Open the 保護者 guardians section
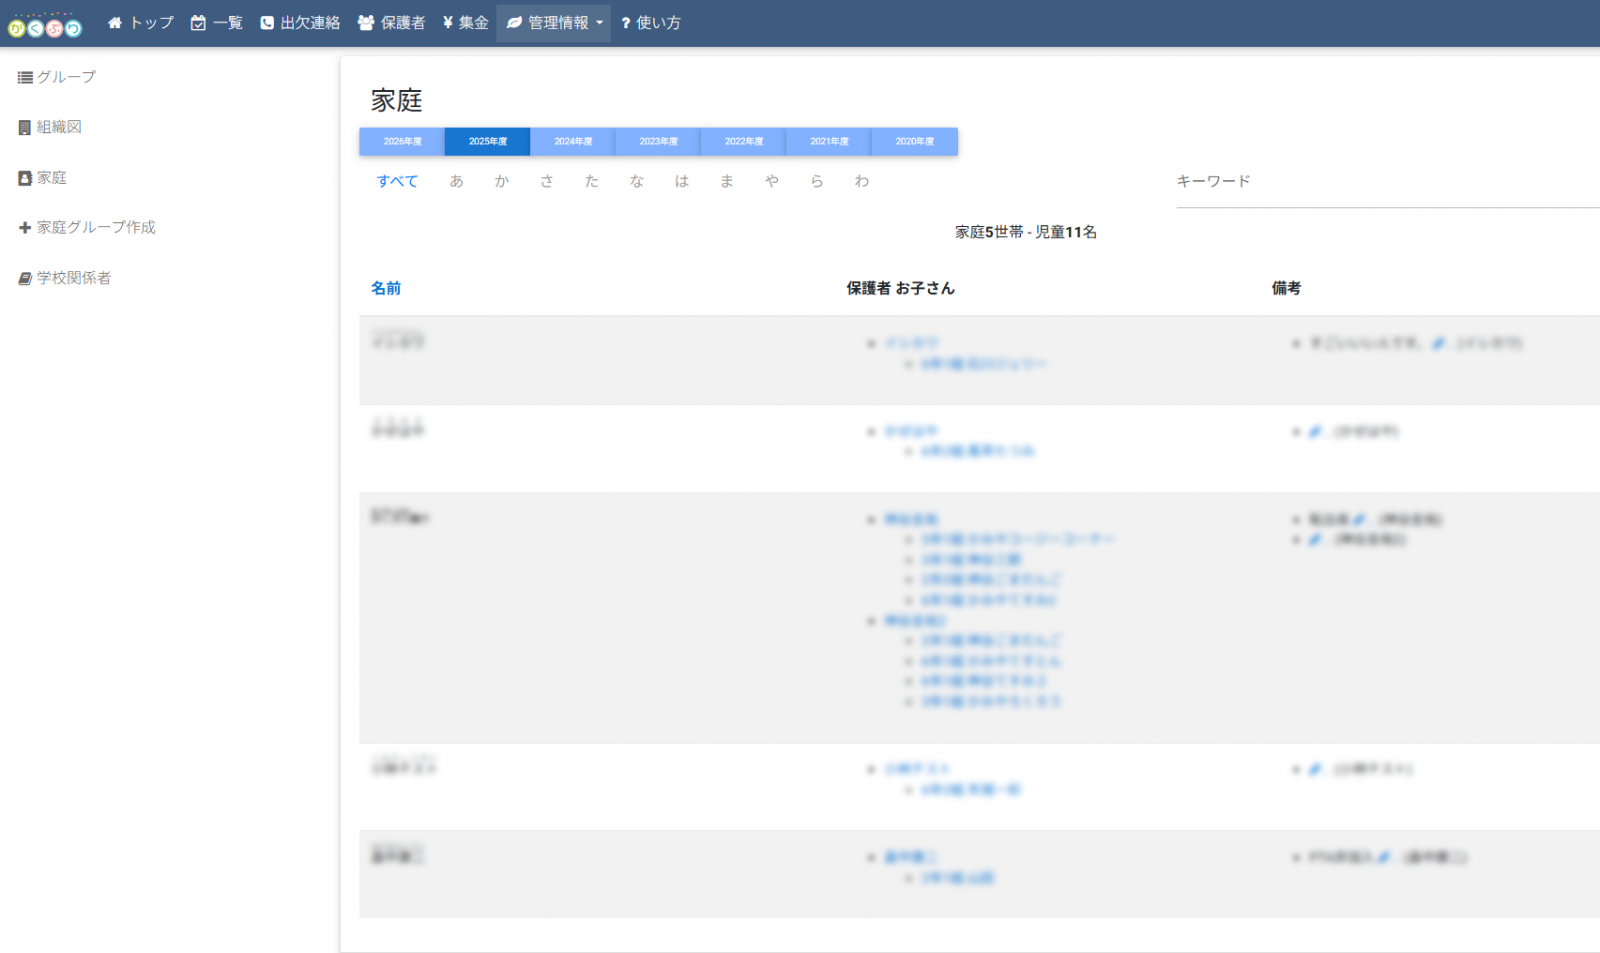 [392, 22]
